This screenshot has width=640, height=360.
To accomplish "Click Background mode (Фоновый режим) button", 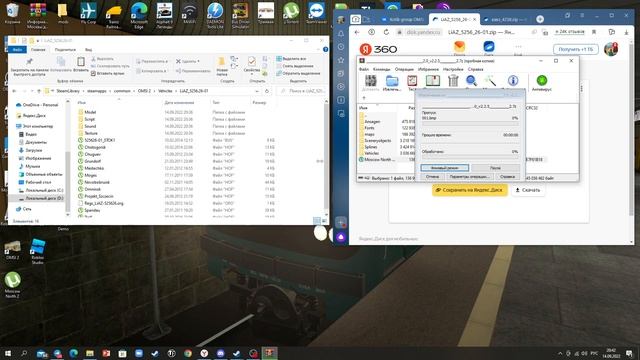I will point(444,168).
